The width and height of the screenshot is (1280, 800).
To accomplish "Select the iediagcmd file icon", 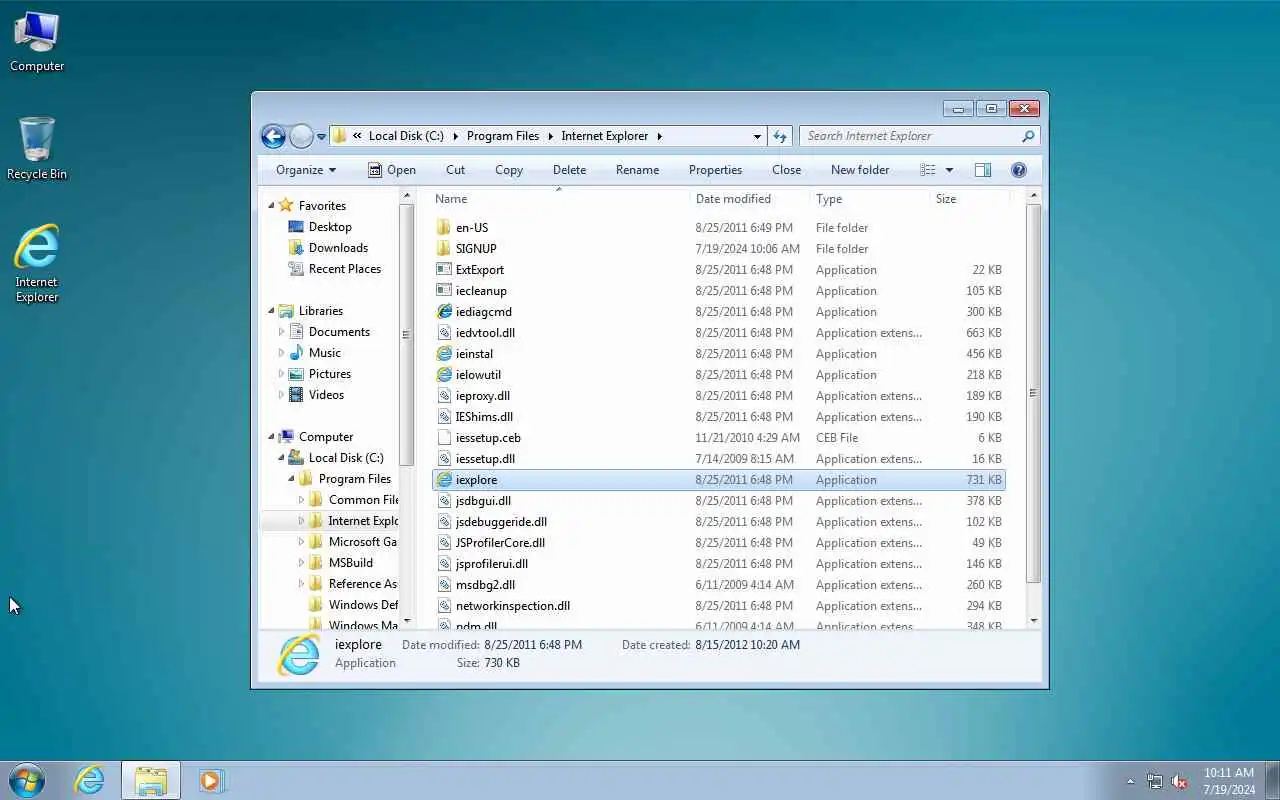I will tap(445, 312).
